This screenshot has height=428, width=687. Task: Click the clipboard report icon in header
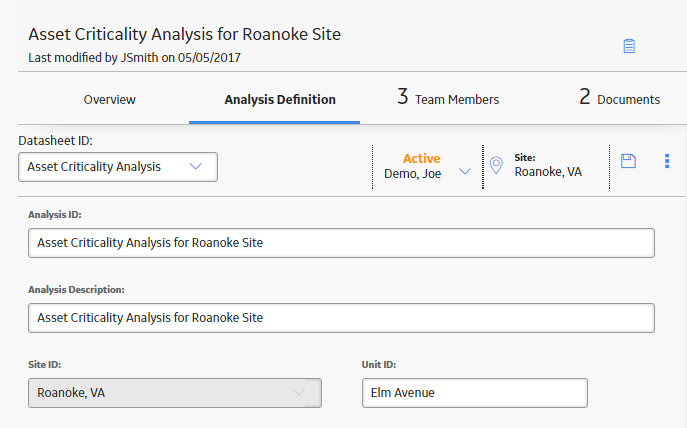[629, 46]
